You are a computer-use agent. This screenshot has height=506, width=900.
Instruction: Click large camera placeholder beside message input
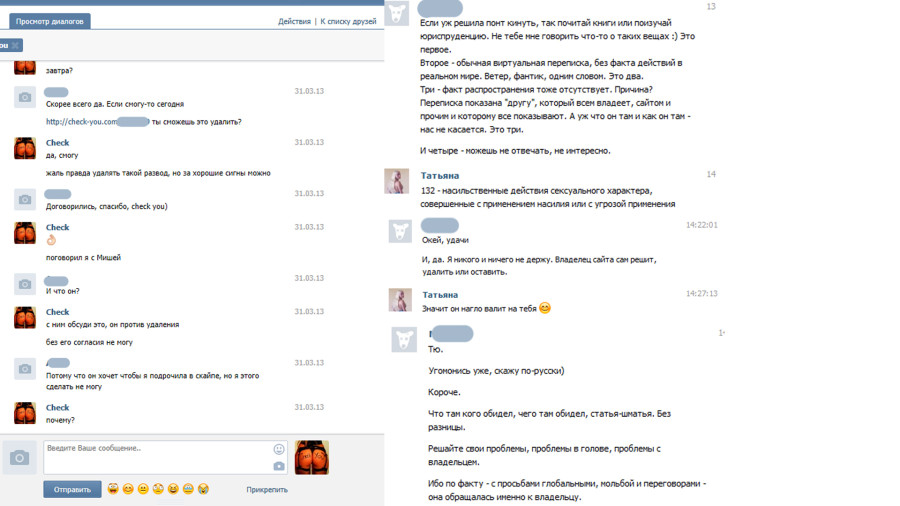click(20, 457)
